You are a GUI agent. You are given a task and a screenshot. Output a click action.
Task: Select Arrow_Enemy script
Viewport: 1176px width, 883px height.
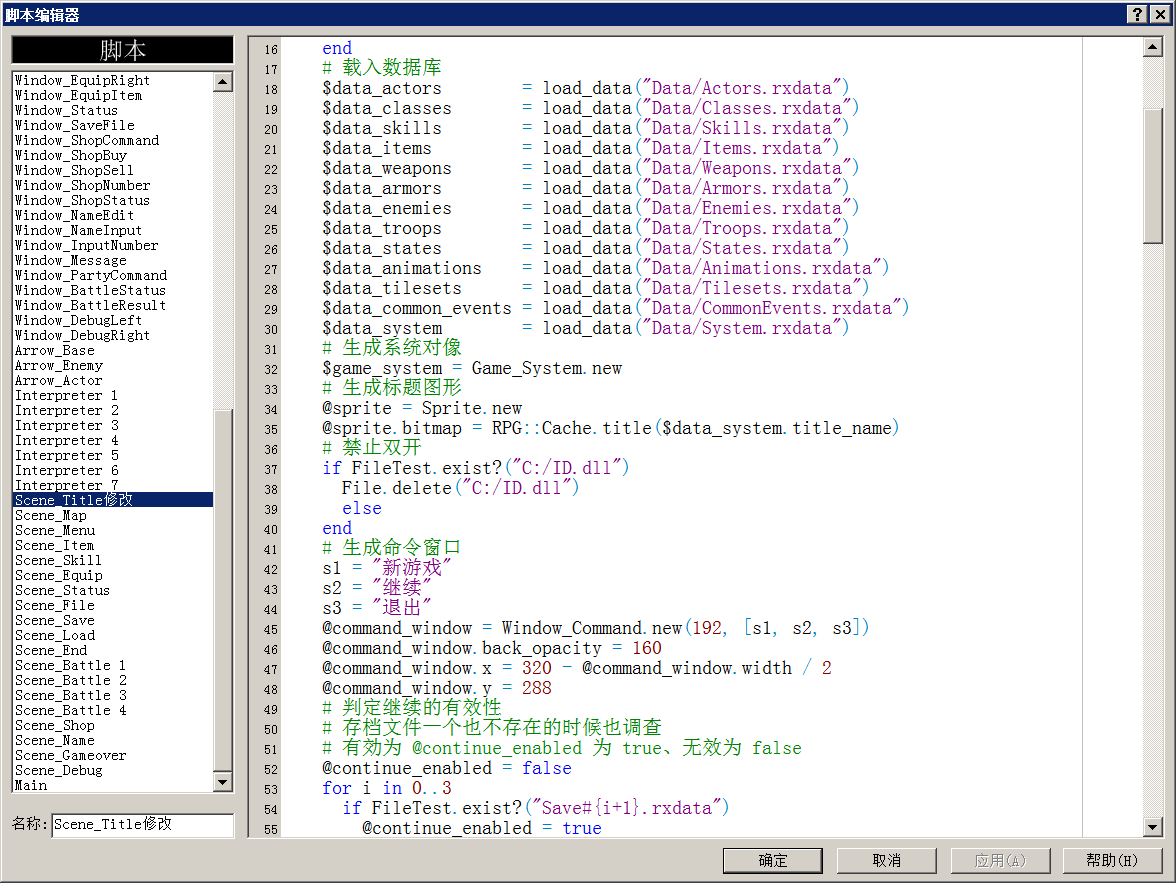(x=113, y=365)
